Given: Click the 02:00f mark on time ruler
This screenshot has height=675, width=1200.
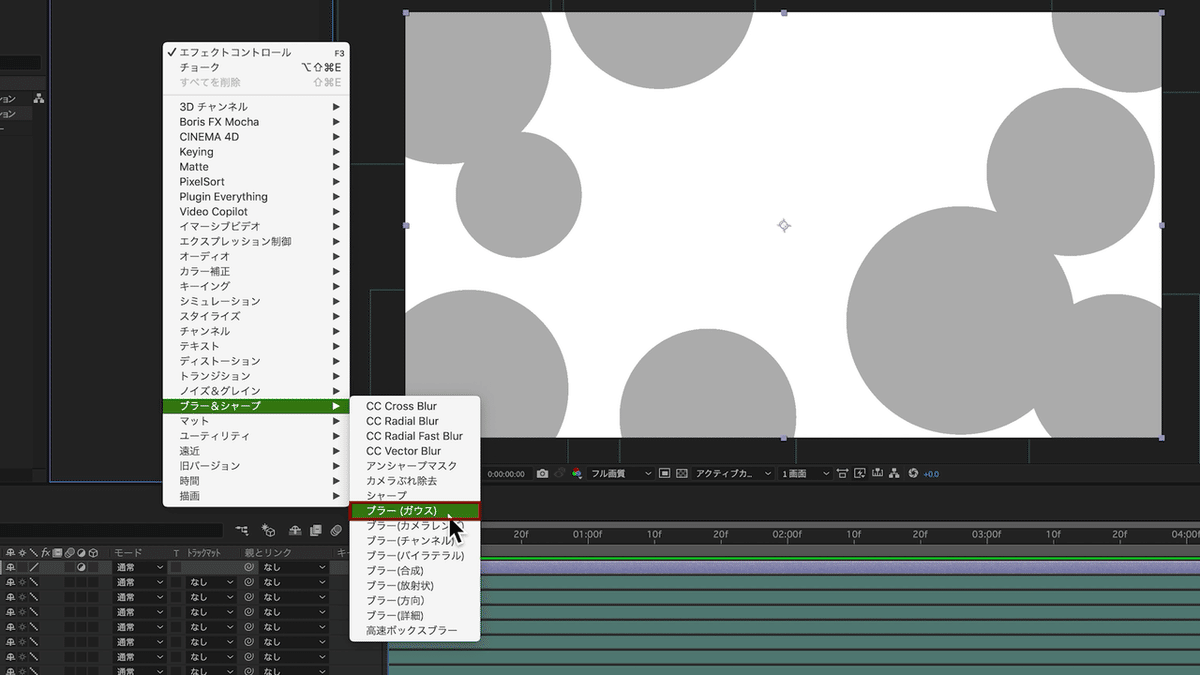Looking at the screenshot, I should point(787,535).
